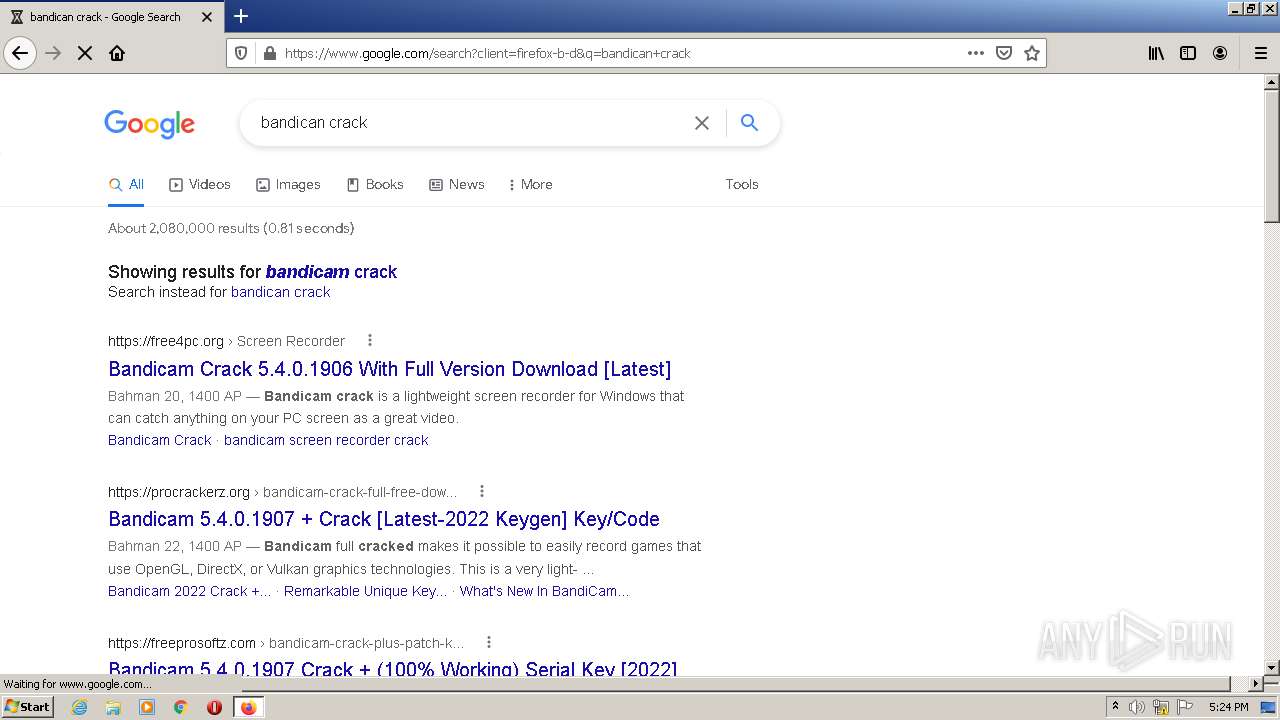This screenshot has height=720, width=1280.
Task: Open the Action Center flag icon
Action: 1185,707
